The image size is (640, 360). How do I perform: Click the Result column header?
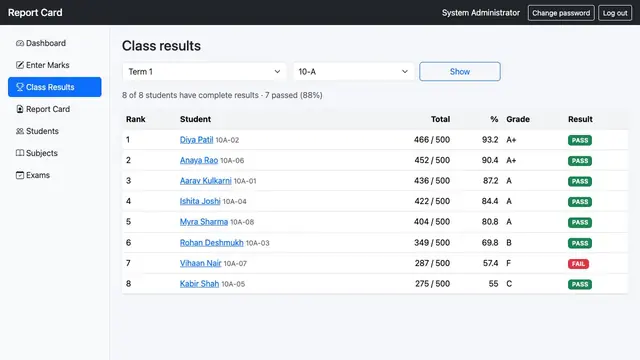point(580,119)
